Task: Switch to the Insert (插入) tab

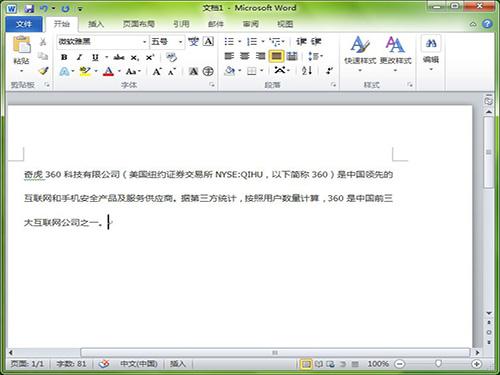Action: 96,24
